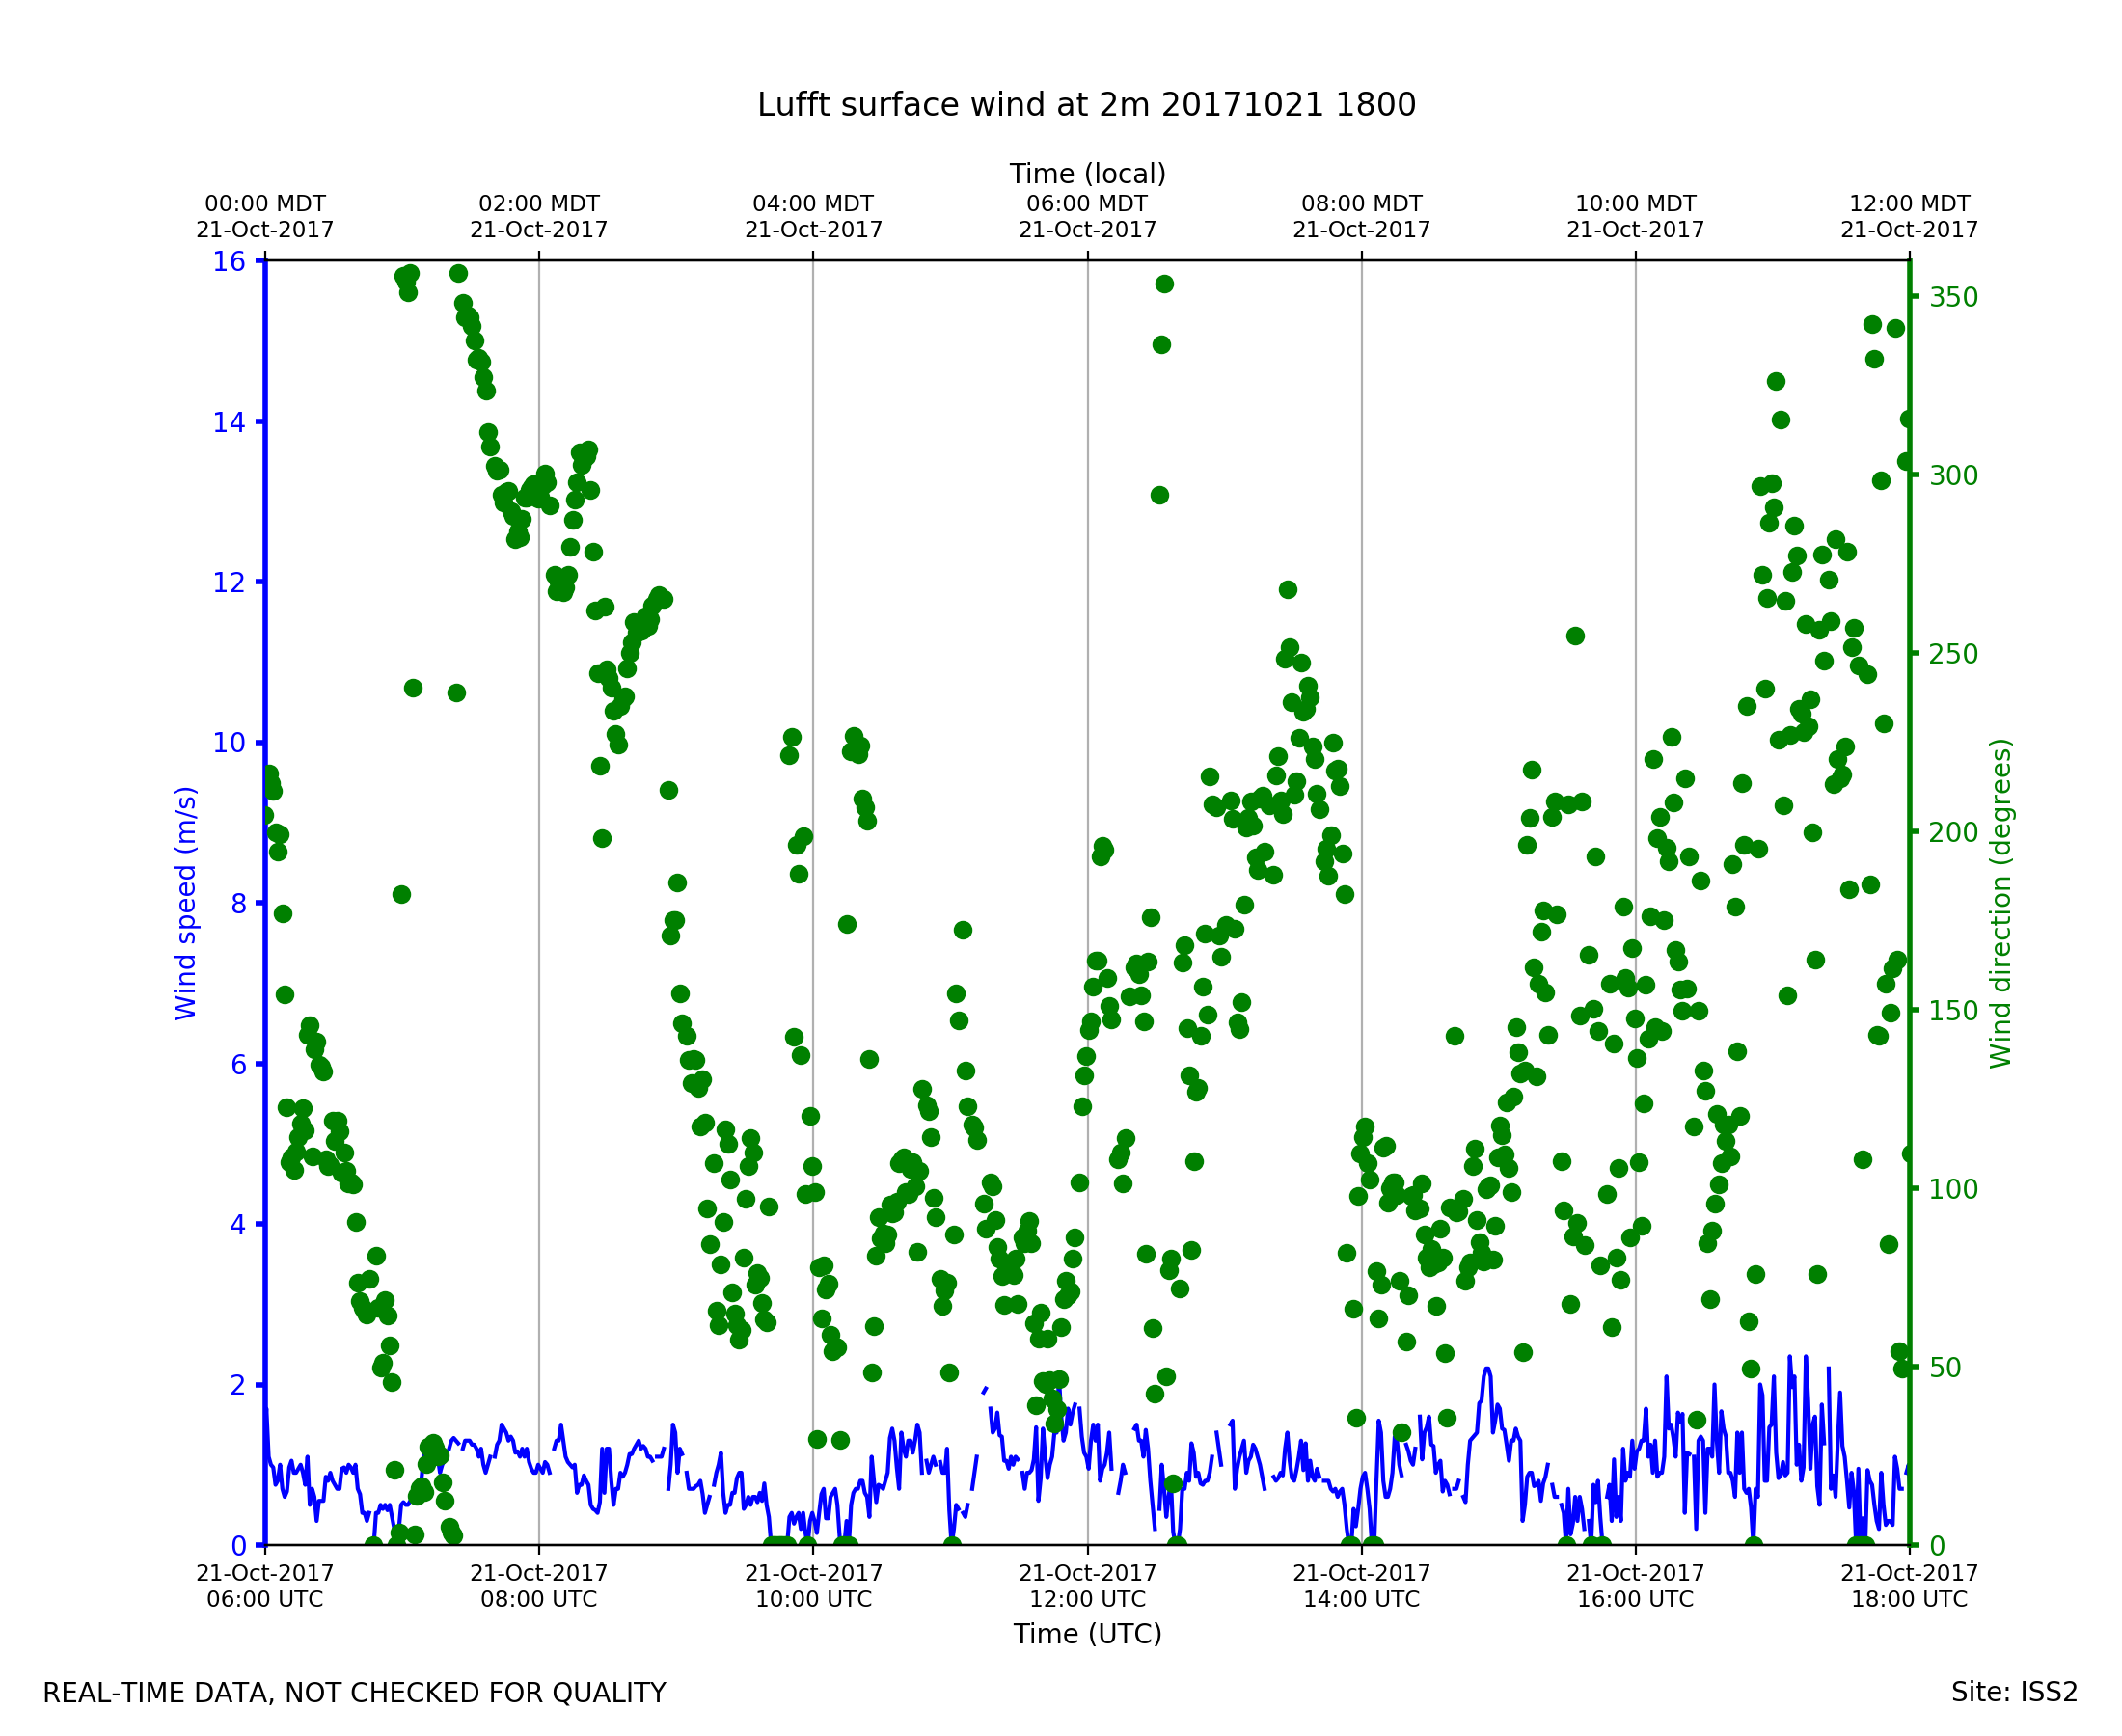Click the green '350' wind direction tick
The image size is (2122, 1736).
click(x=1953, y=297)
